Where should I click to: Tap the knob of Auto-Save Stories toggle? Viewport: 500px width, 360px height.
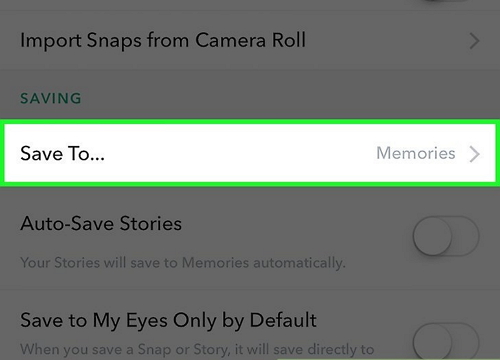(432, 236)
